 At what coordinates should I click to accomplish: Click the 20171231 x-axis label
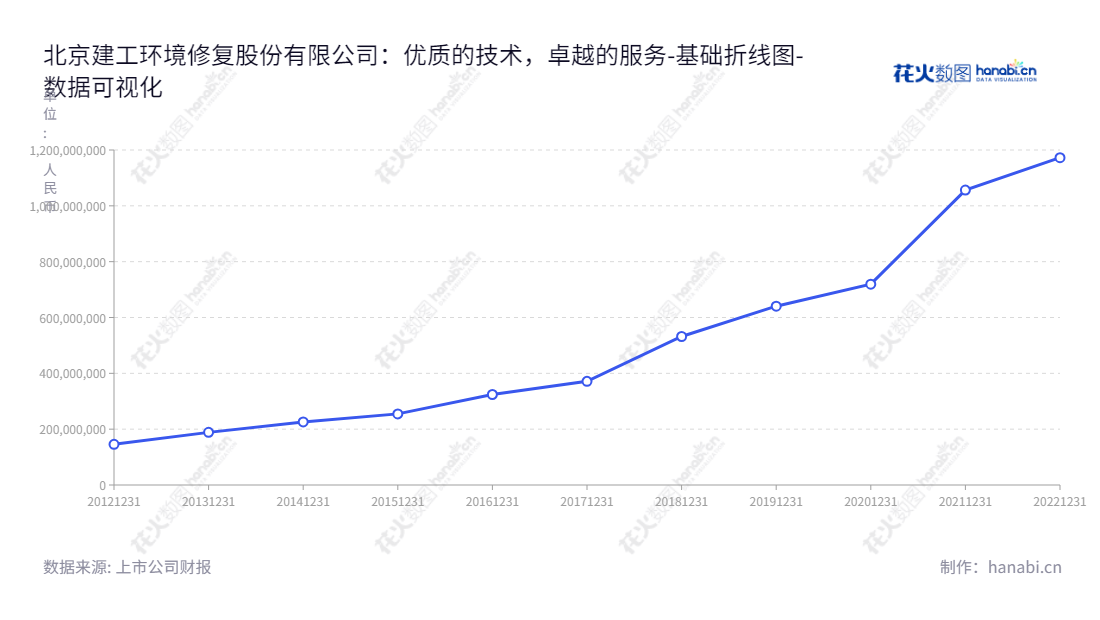click(x=587, y=501)
